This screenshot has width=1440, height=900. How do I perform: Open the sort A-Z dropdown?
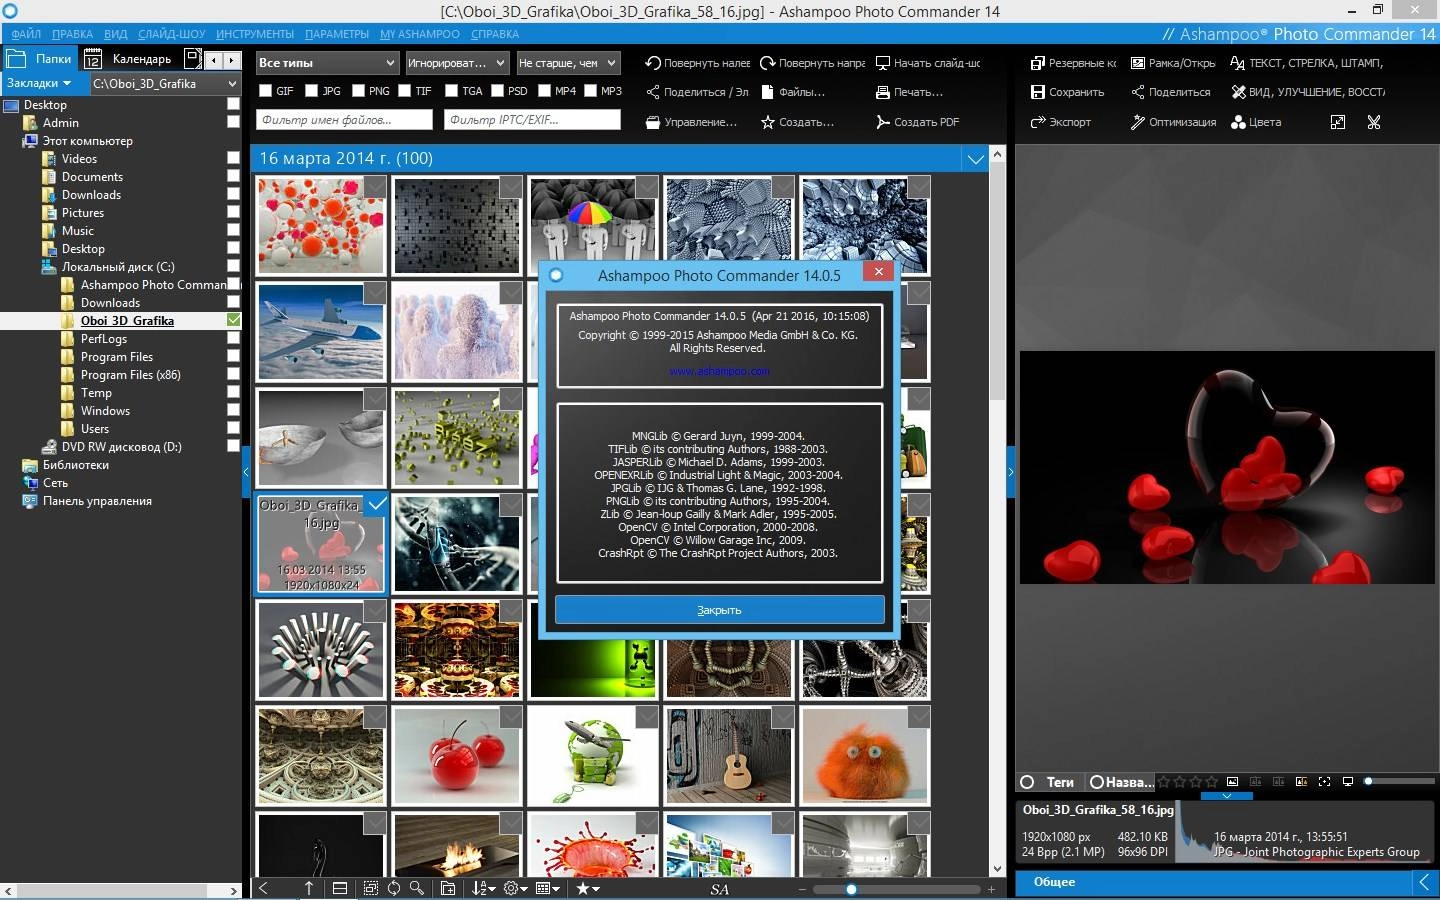coord(484,888)
